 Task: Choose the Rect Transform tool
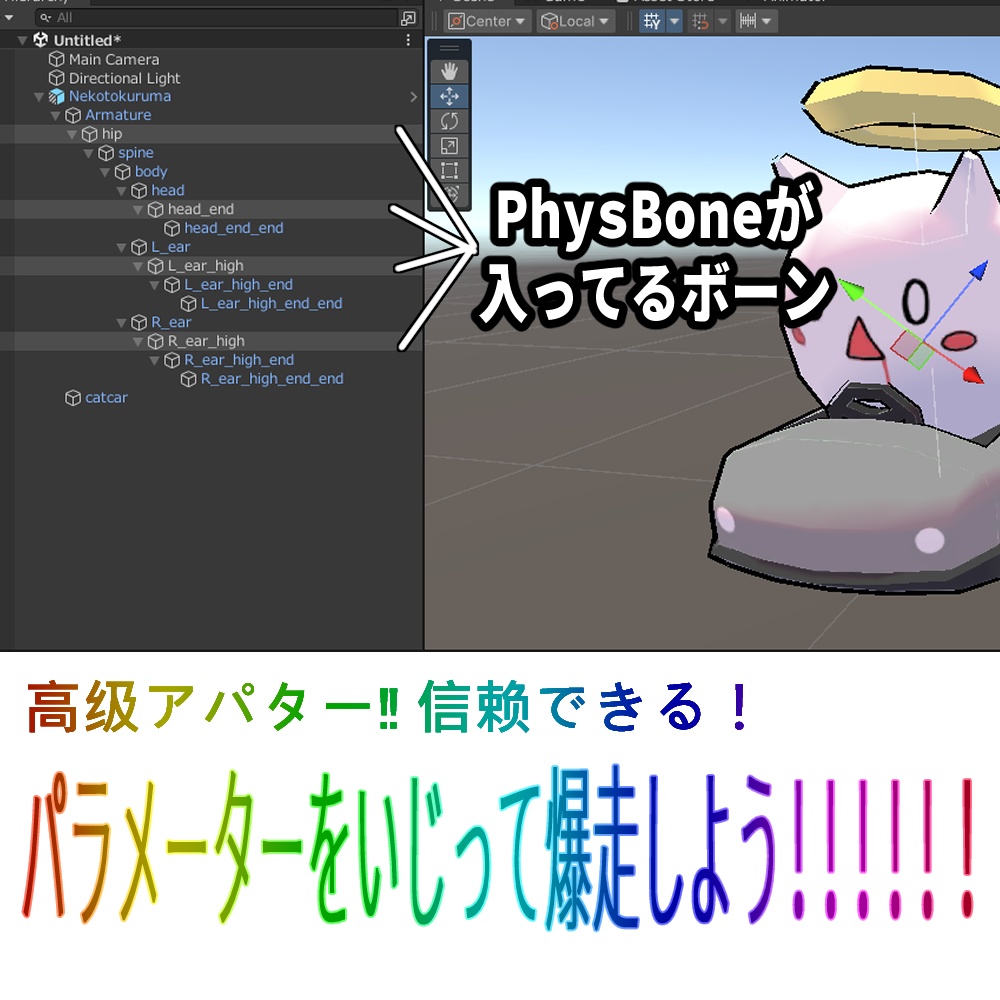pos(450,169)
